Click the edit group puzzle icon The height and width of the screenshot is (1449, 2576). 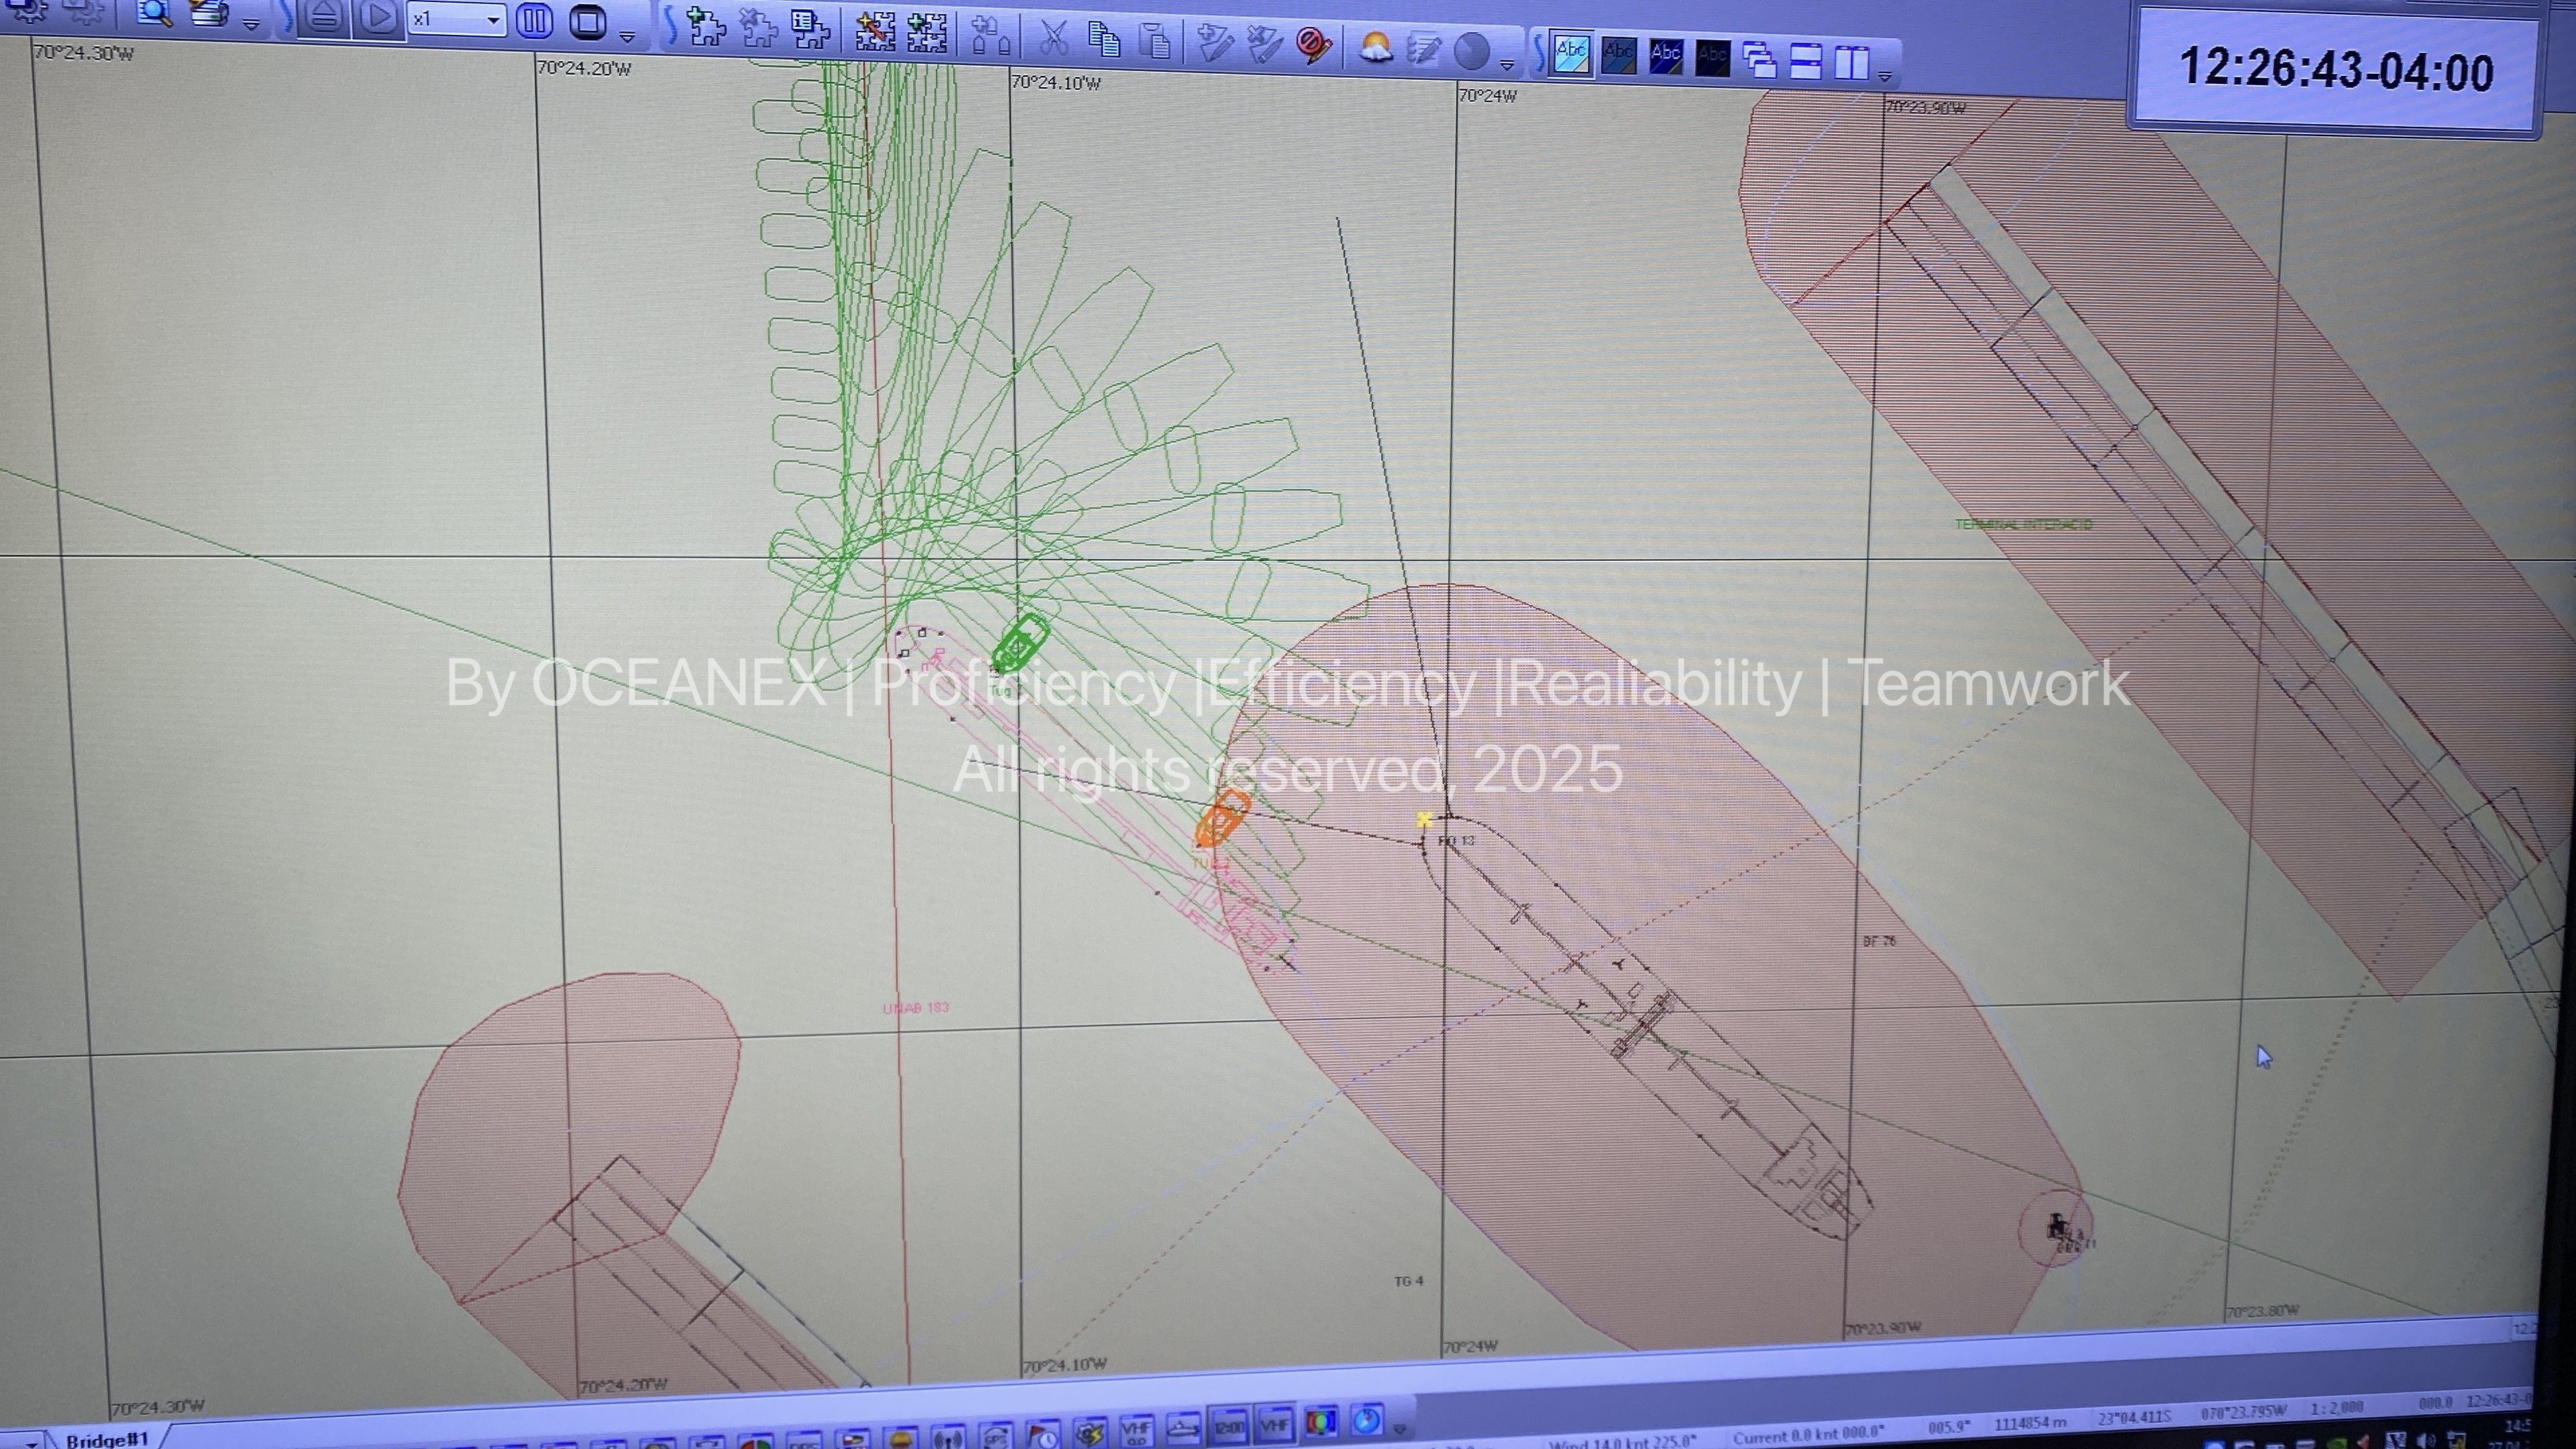point(875,32)
